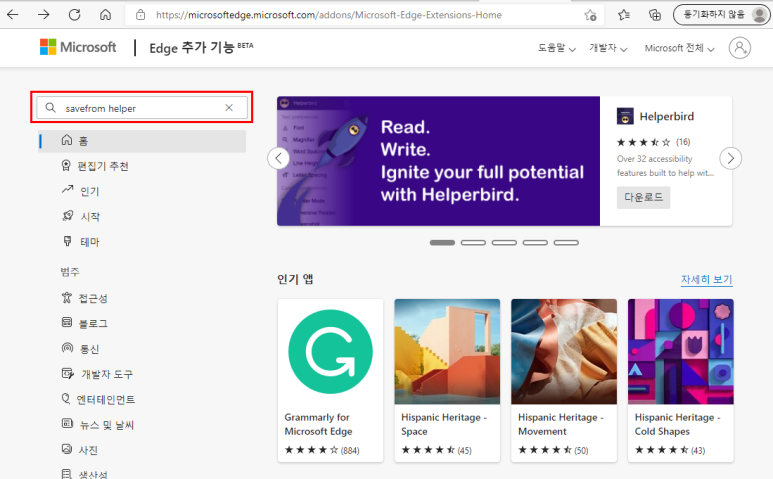Click the 접근성 person icon

pyautogui.click(x=67, y=297)
